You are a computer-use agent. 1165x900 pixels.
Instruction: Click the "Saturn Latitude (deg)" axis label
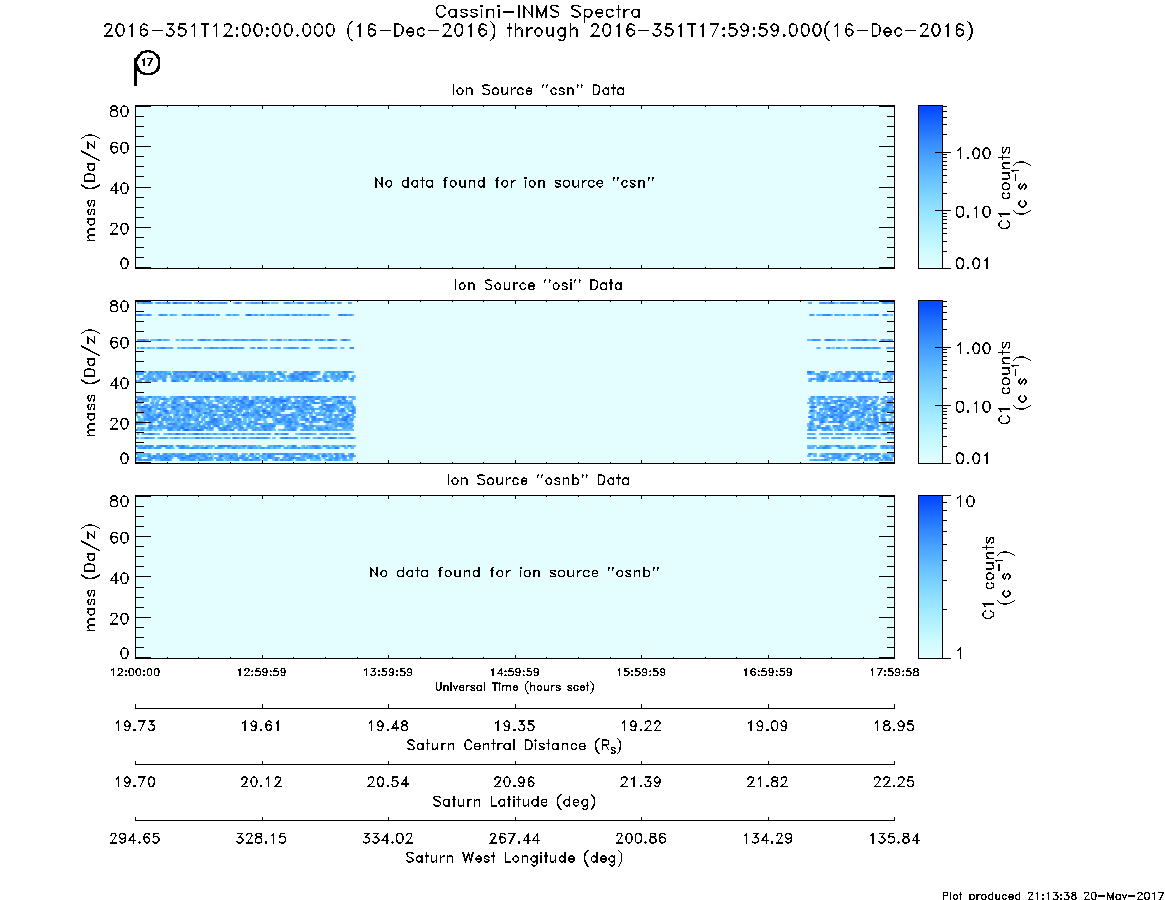514,802
